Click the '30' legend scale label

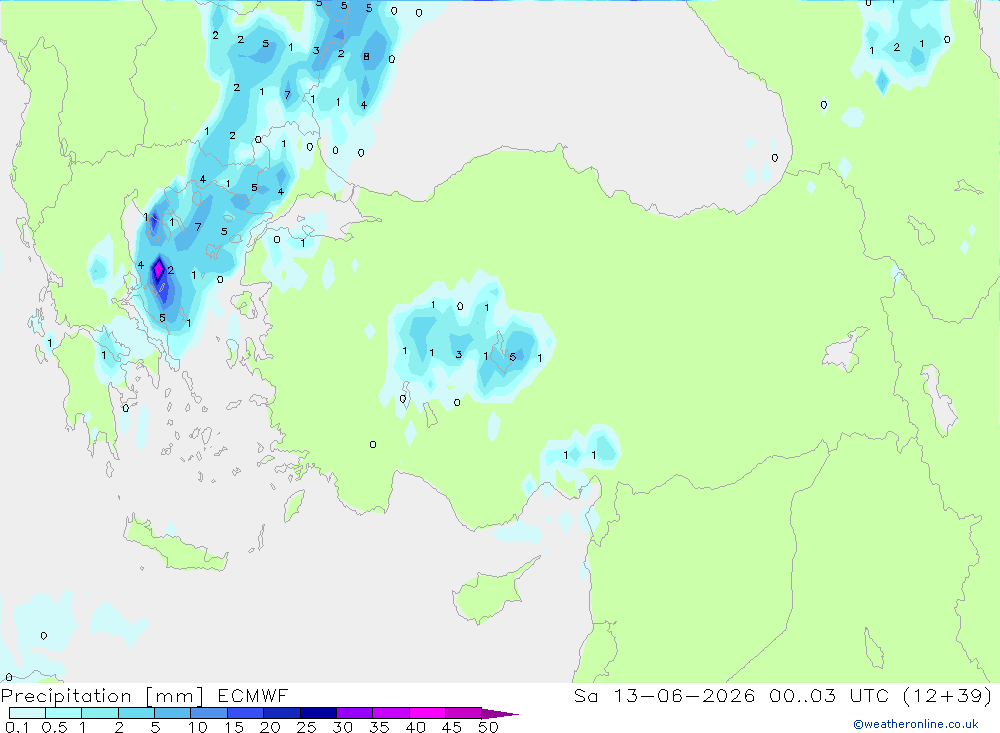pyautogui.click(x=343, y=727)
